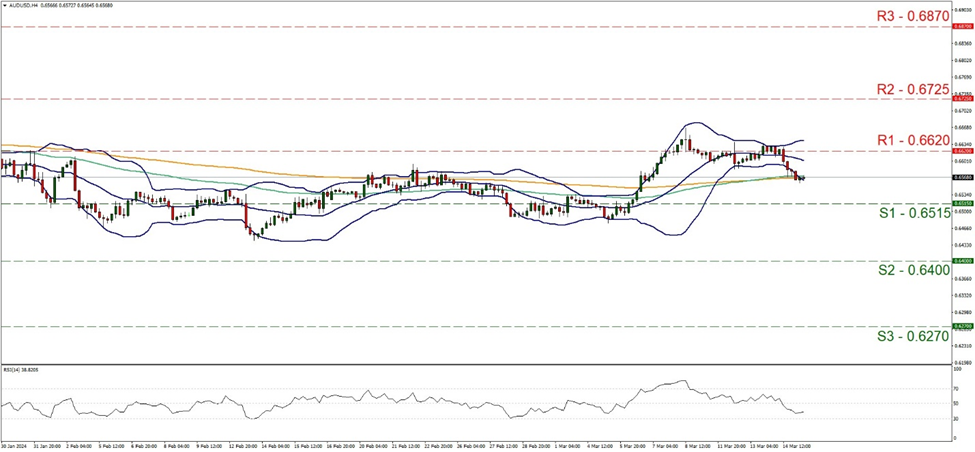Click the red 0.6870 price tag on axis
975x452 pixels.
(961, 28)
